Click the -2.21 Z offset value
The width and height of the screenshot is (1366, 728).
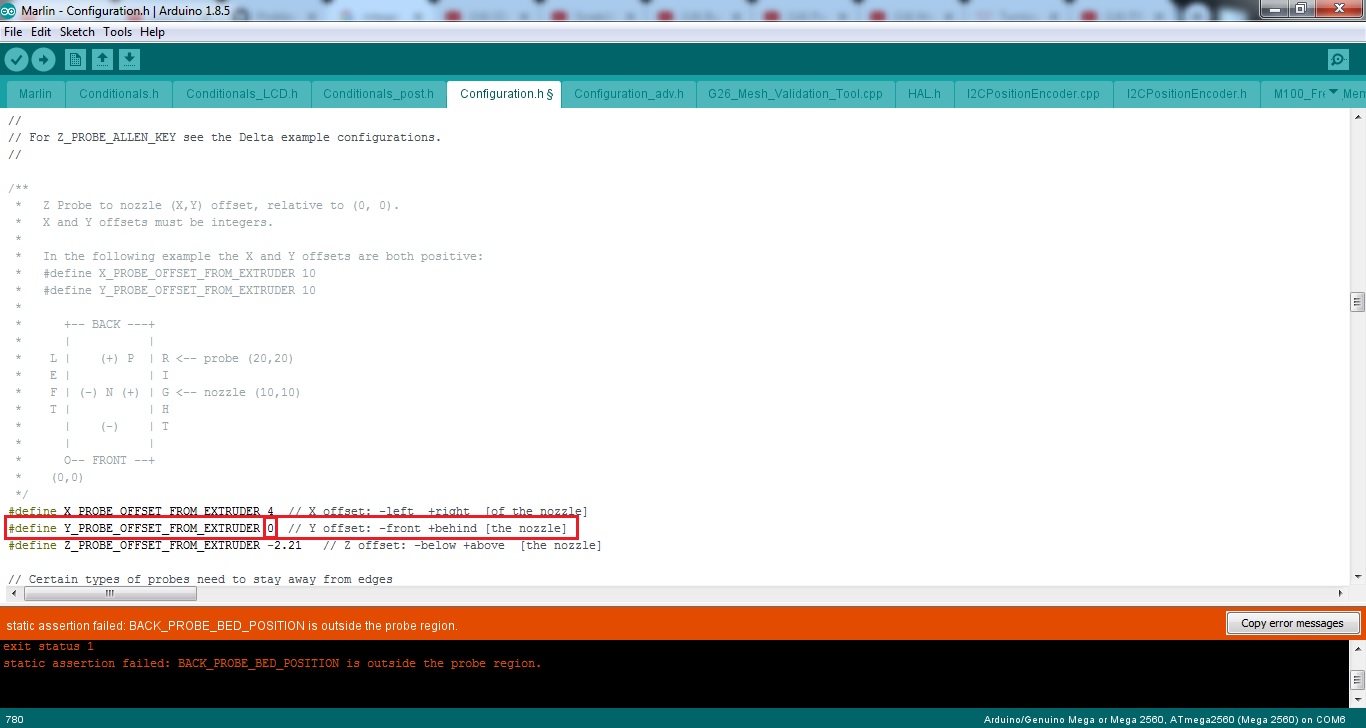tap(285, 545)
